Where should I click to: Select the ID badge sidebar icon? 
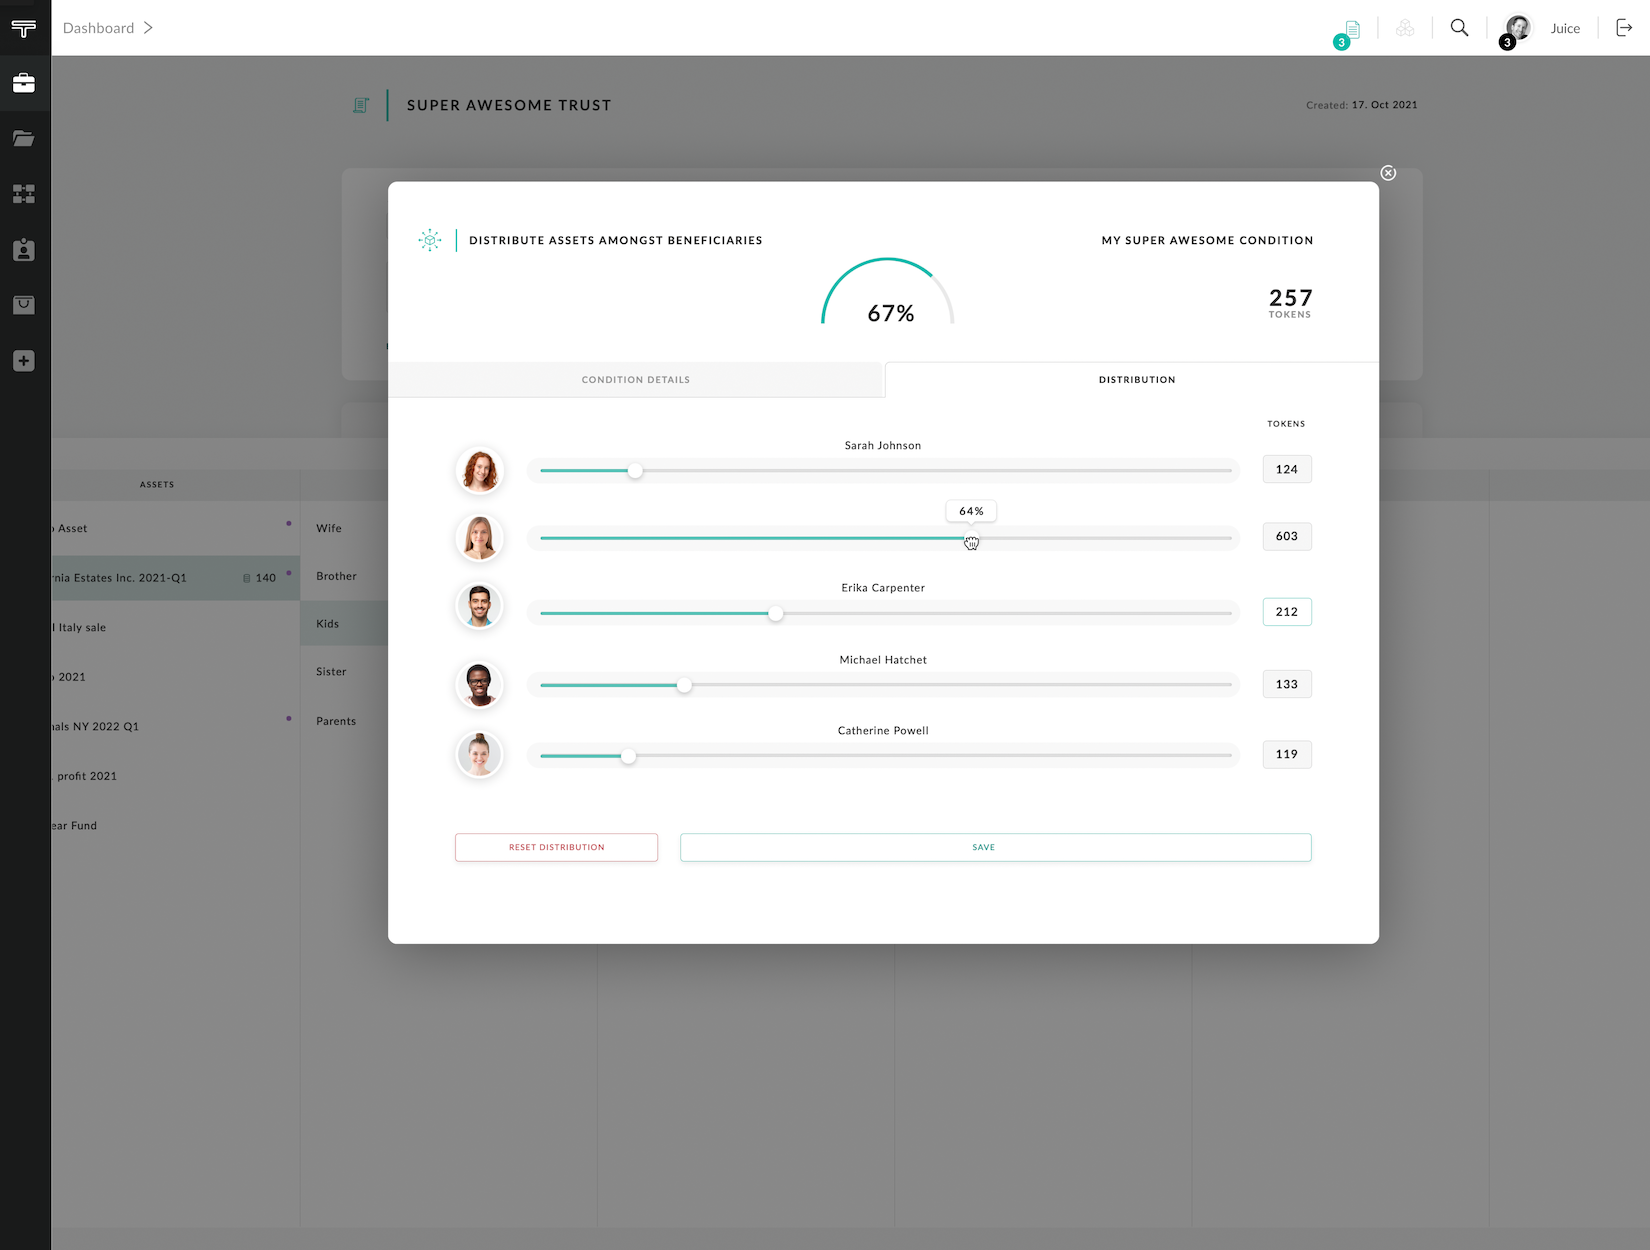[24, 250]
